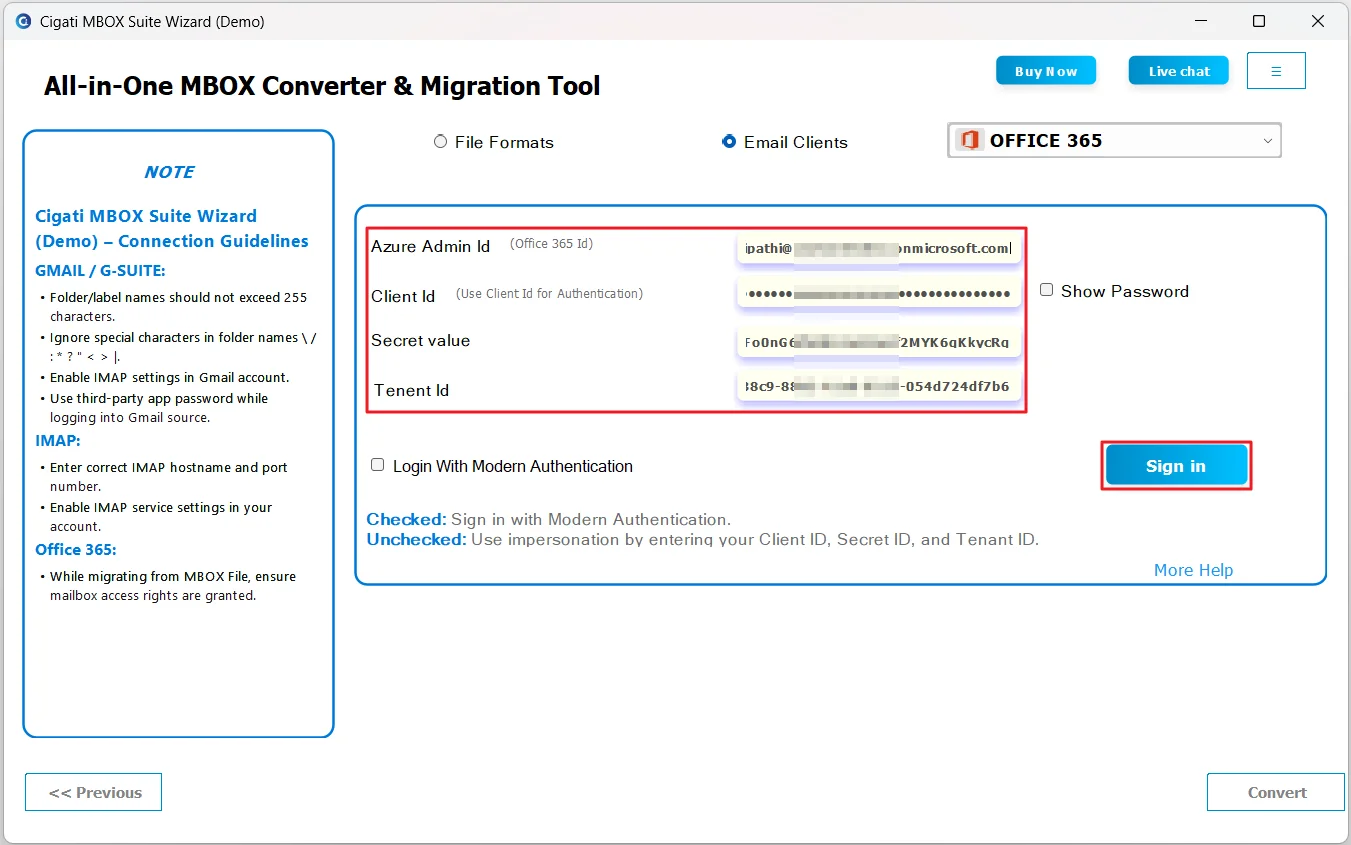
Task: Click the Office 365 logo icon
Action: pyautogui.click(x=968, y=141)
